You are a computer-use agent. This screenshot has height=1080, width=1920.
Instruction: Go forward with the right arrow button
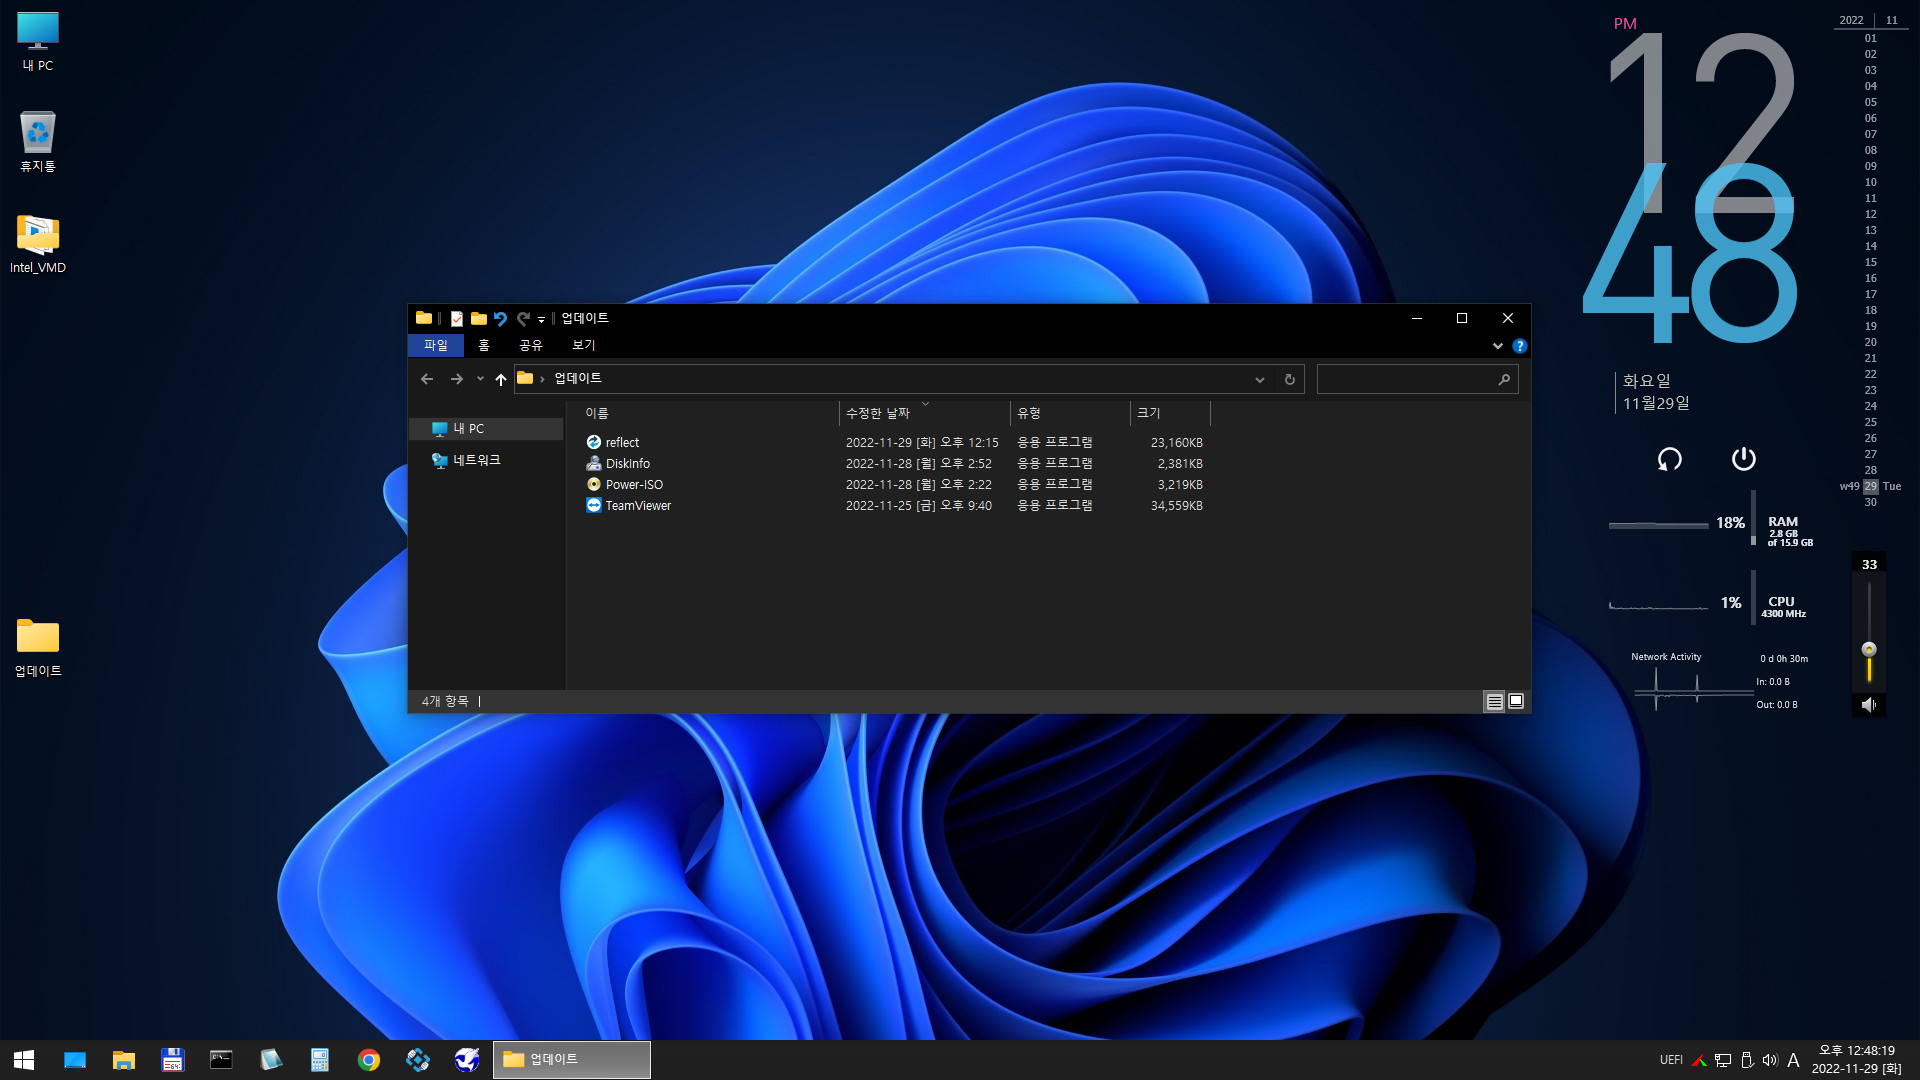[457, 379]
